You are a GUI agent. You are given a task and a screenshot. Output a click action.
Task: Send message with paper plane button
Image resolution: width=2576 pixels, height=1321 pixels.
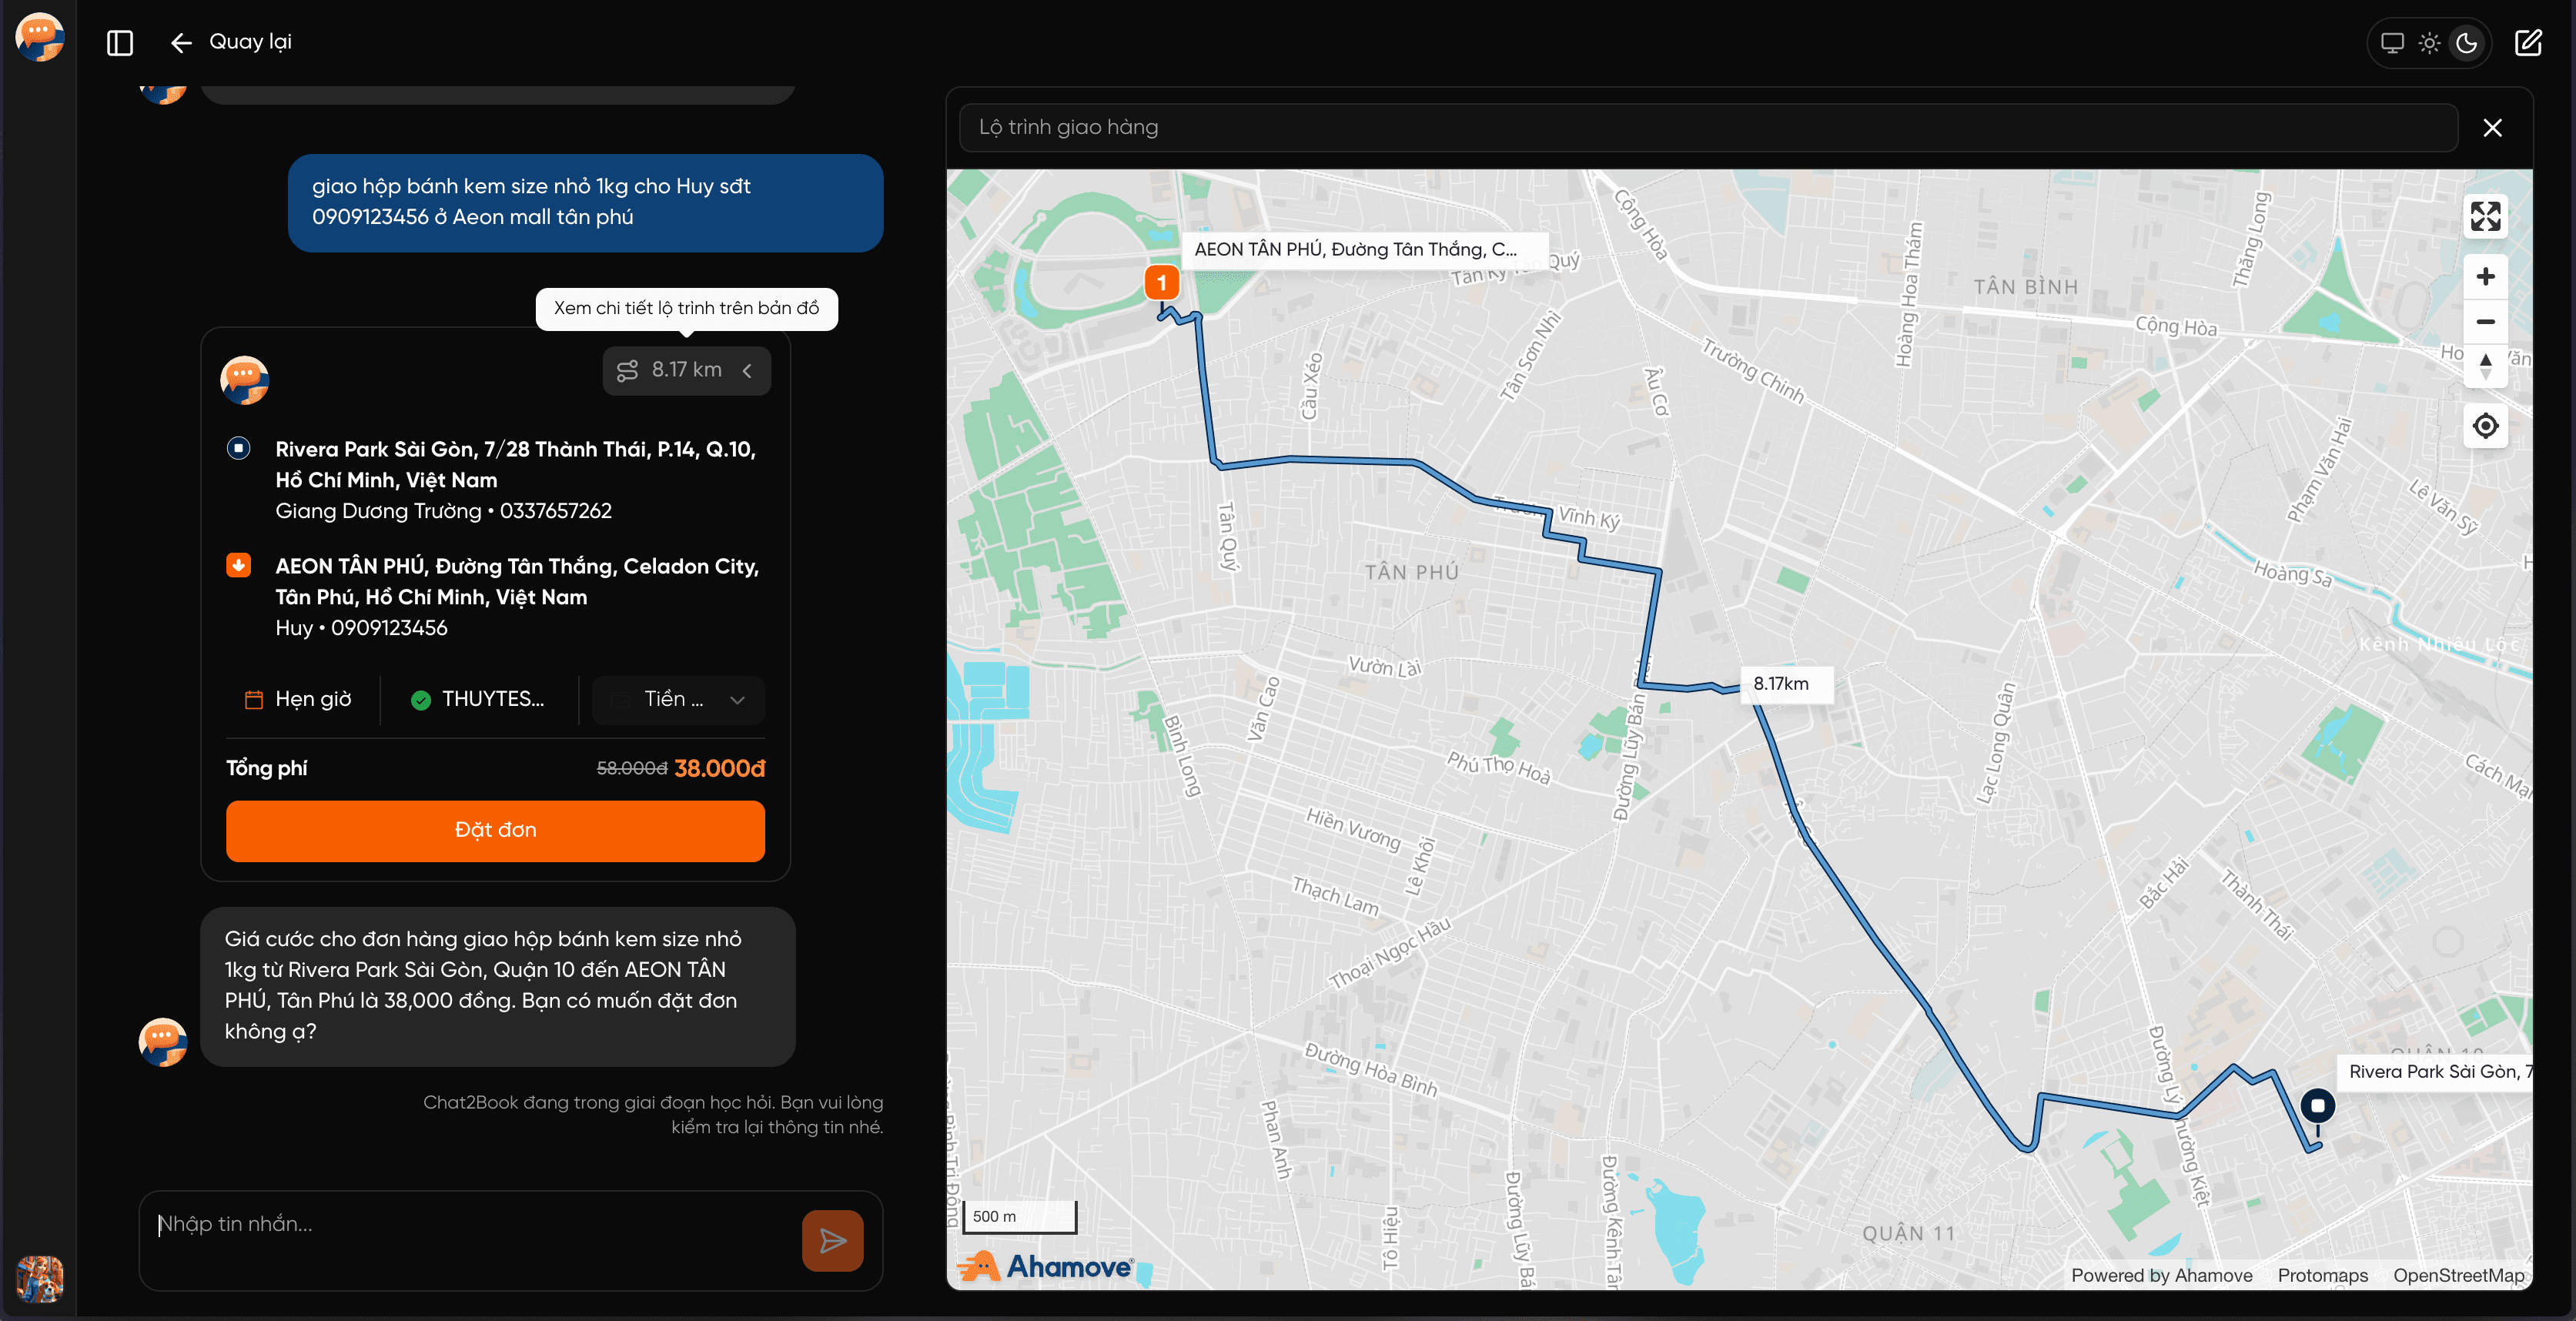832,1241
